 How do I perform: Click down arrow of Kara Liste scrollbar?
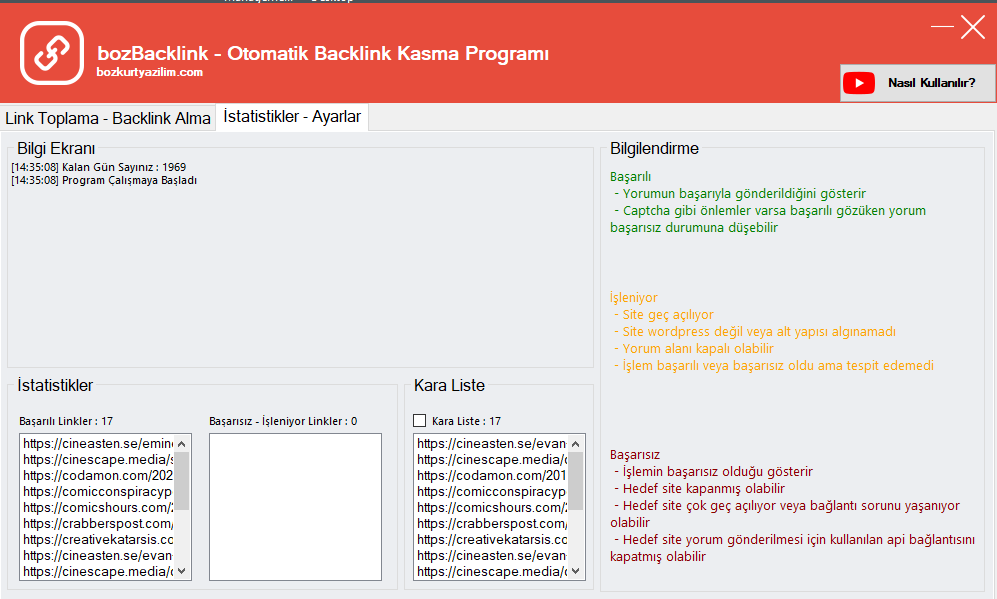coord(576,570)
